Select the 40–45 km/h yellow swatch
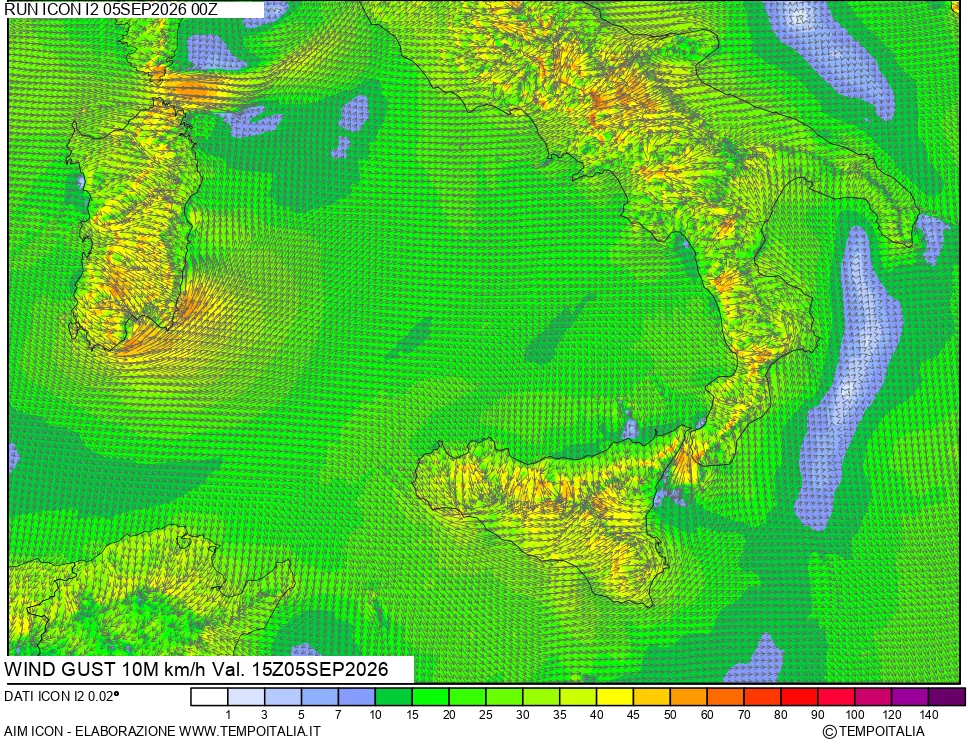This screenshot has height=745, width=968. (615, 697)
